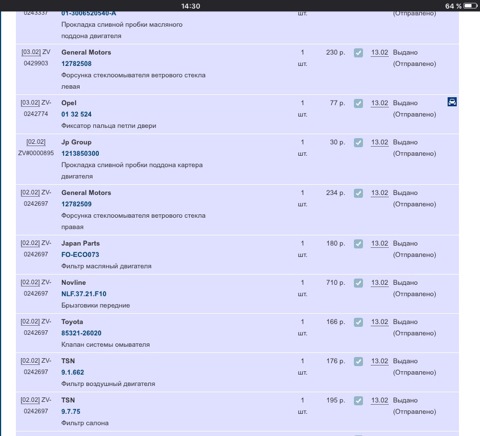Open the Jp Group part link 1213850300
Screen dimensions: 480x436
pyautogui.click(x=80, y=154)
